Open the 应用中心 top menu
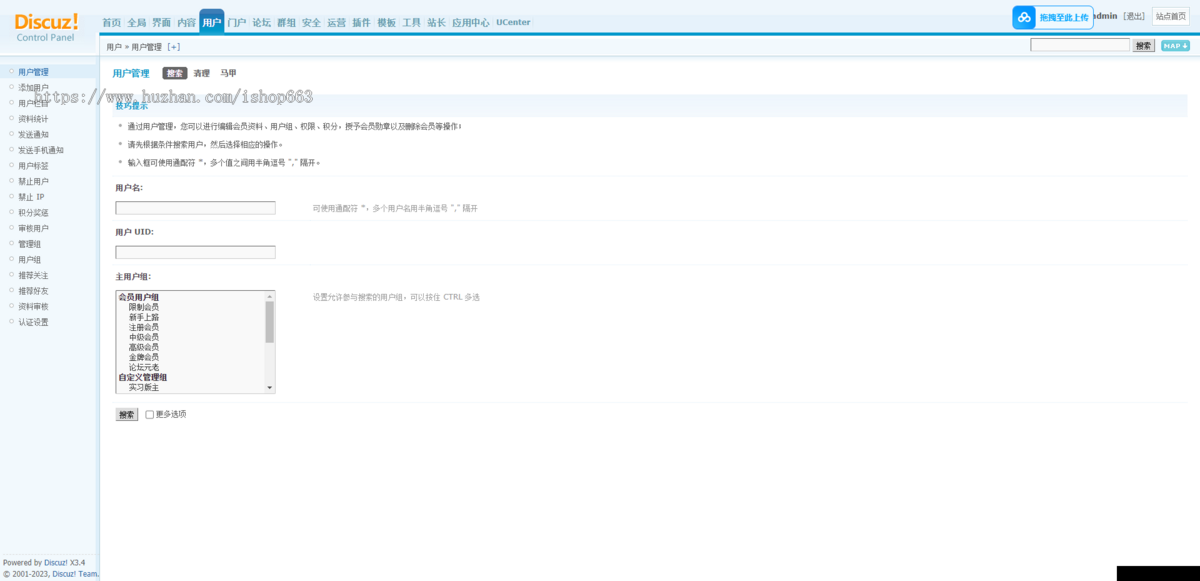1200x581 pixels. click(x=471, y=22)
